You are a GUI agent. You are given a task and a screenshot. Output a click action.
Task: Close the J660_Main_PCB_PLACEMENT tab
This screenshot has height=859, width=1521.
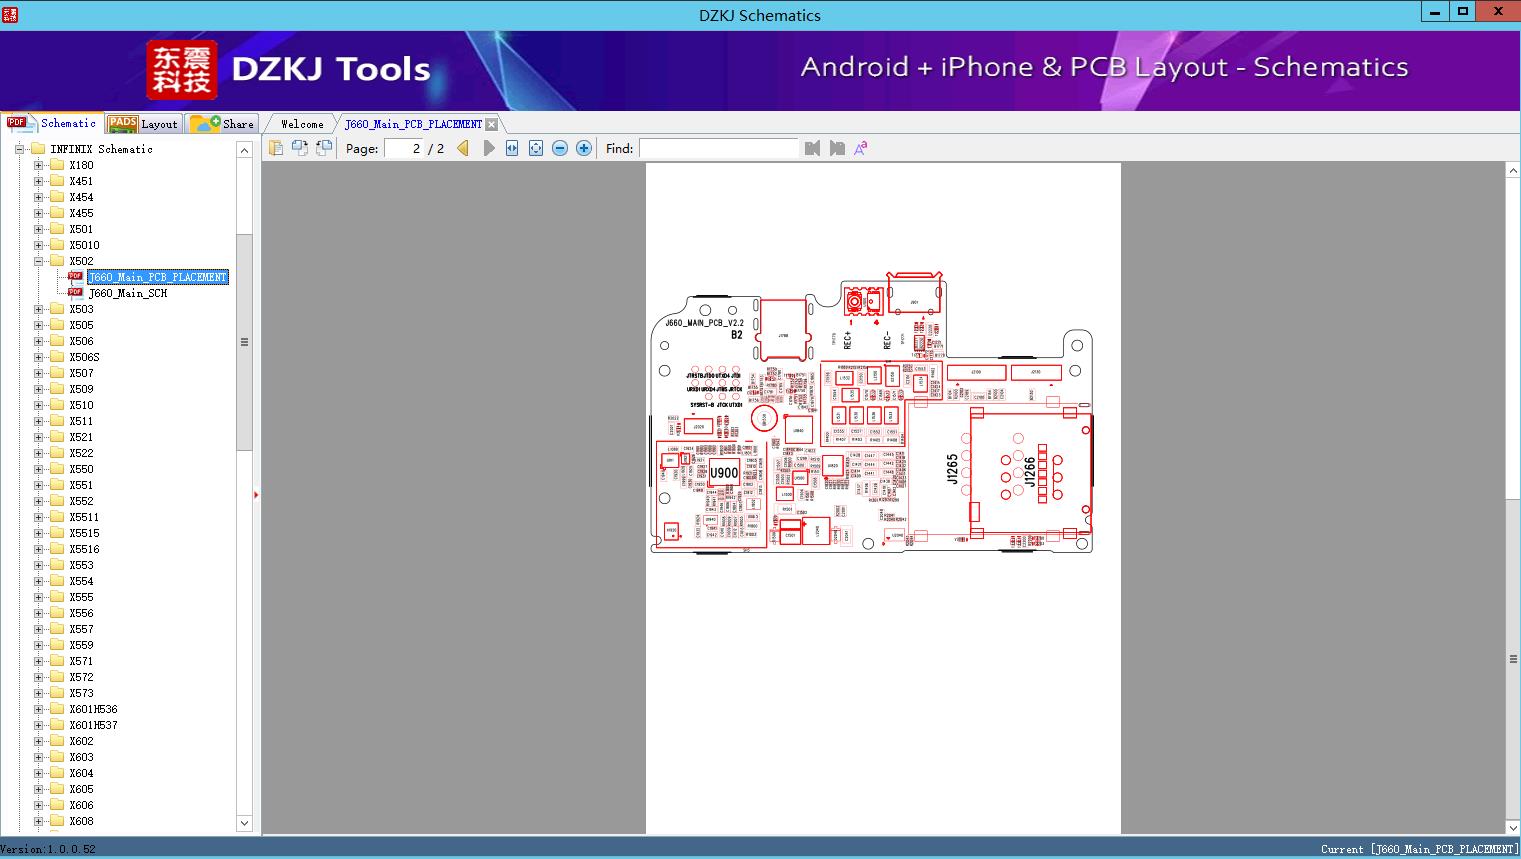(x=491, y=124)
